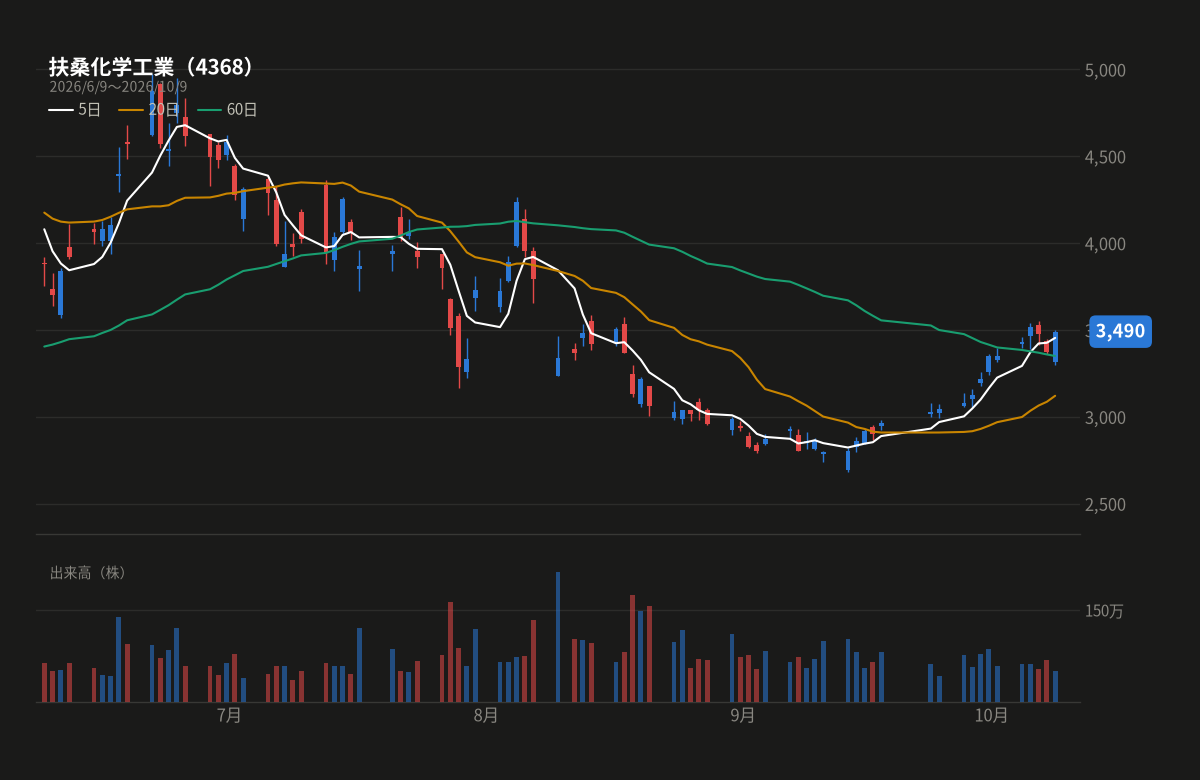1200x780 pixels.
Task: Select the 2,500 price axis label
Action: (x=1105, y=504)
